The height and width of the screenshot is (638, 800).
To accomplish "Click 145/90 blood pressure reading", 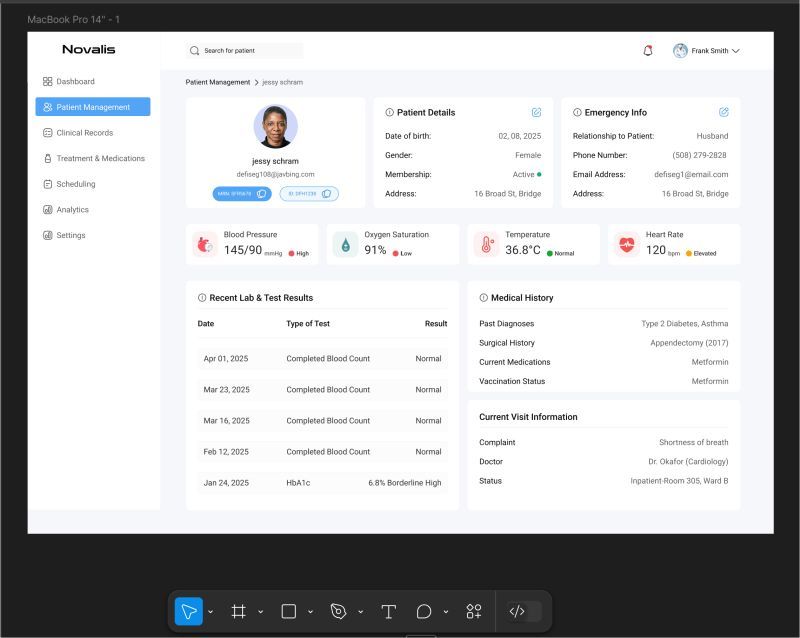I will click(x=243, y=250).
